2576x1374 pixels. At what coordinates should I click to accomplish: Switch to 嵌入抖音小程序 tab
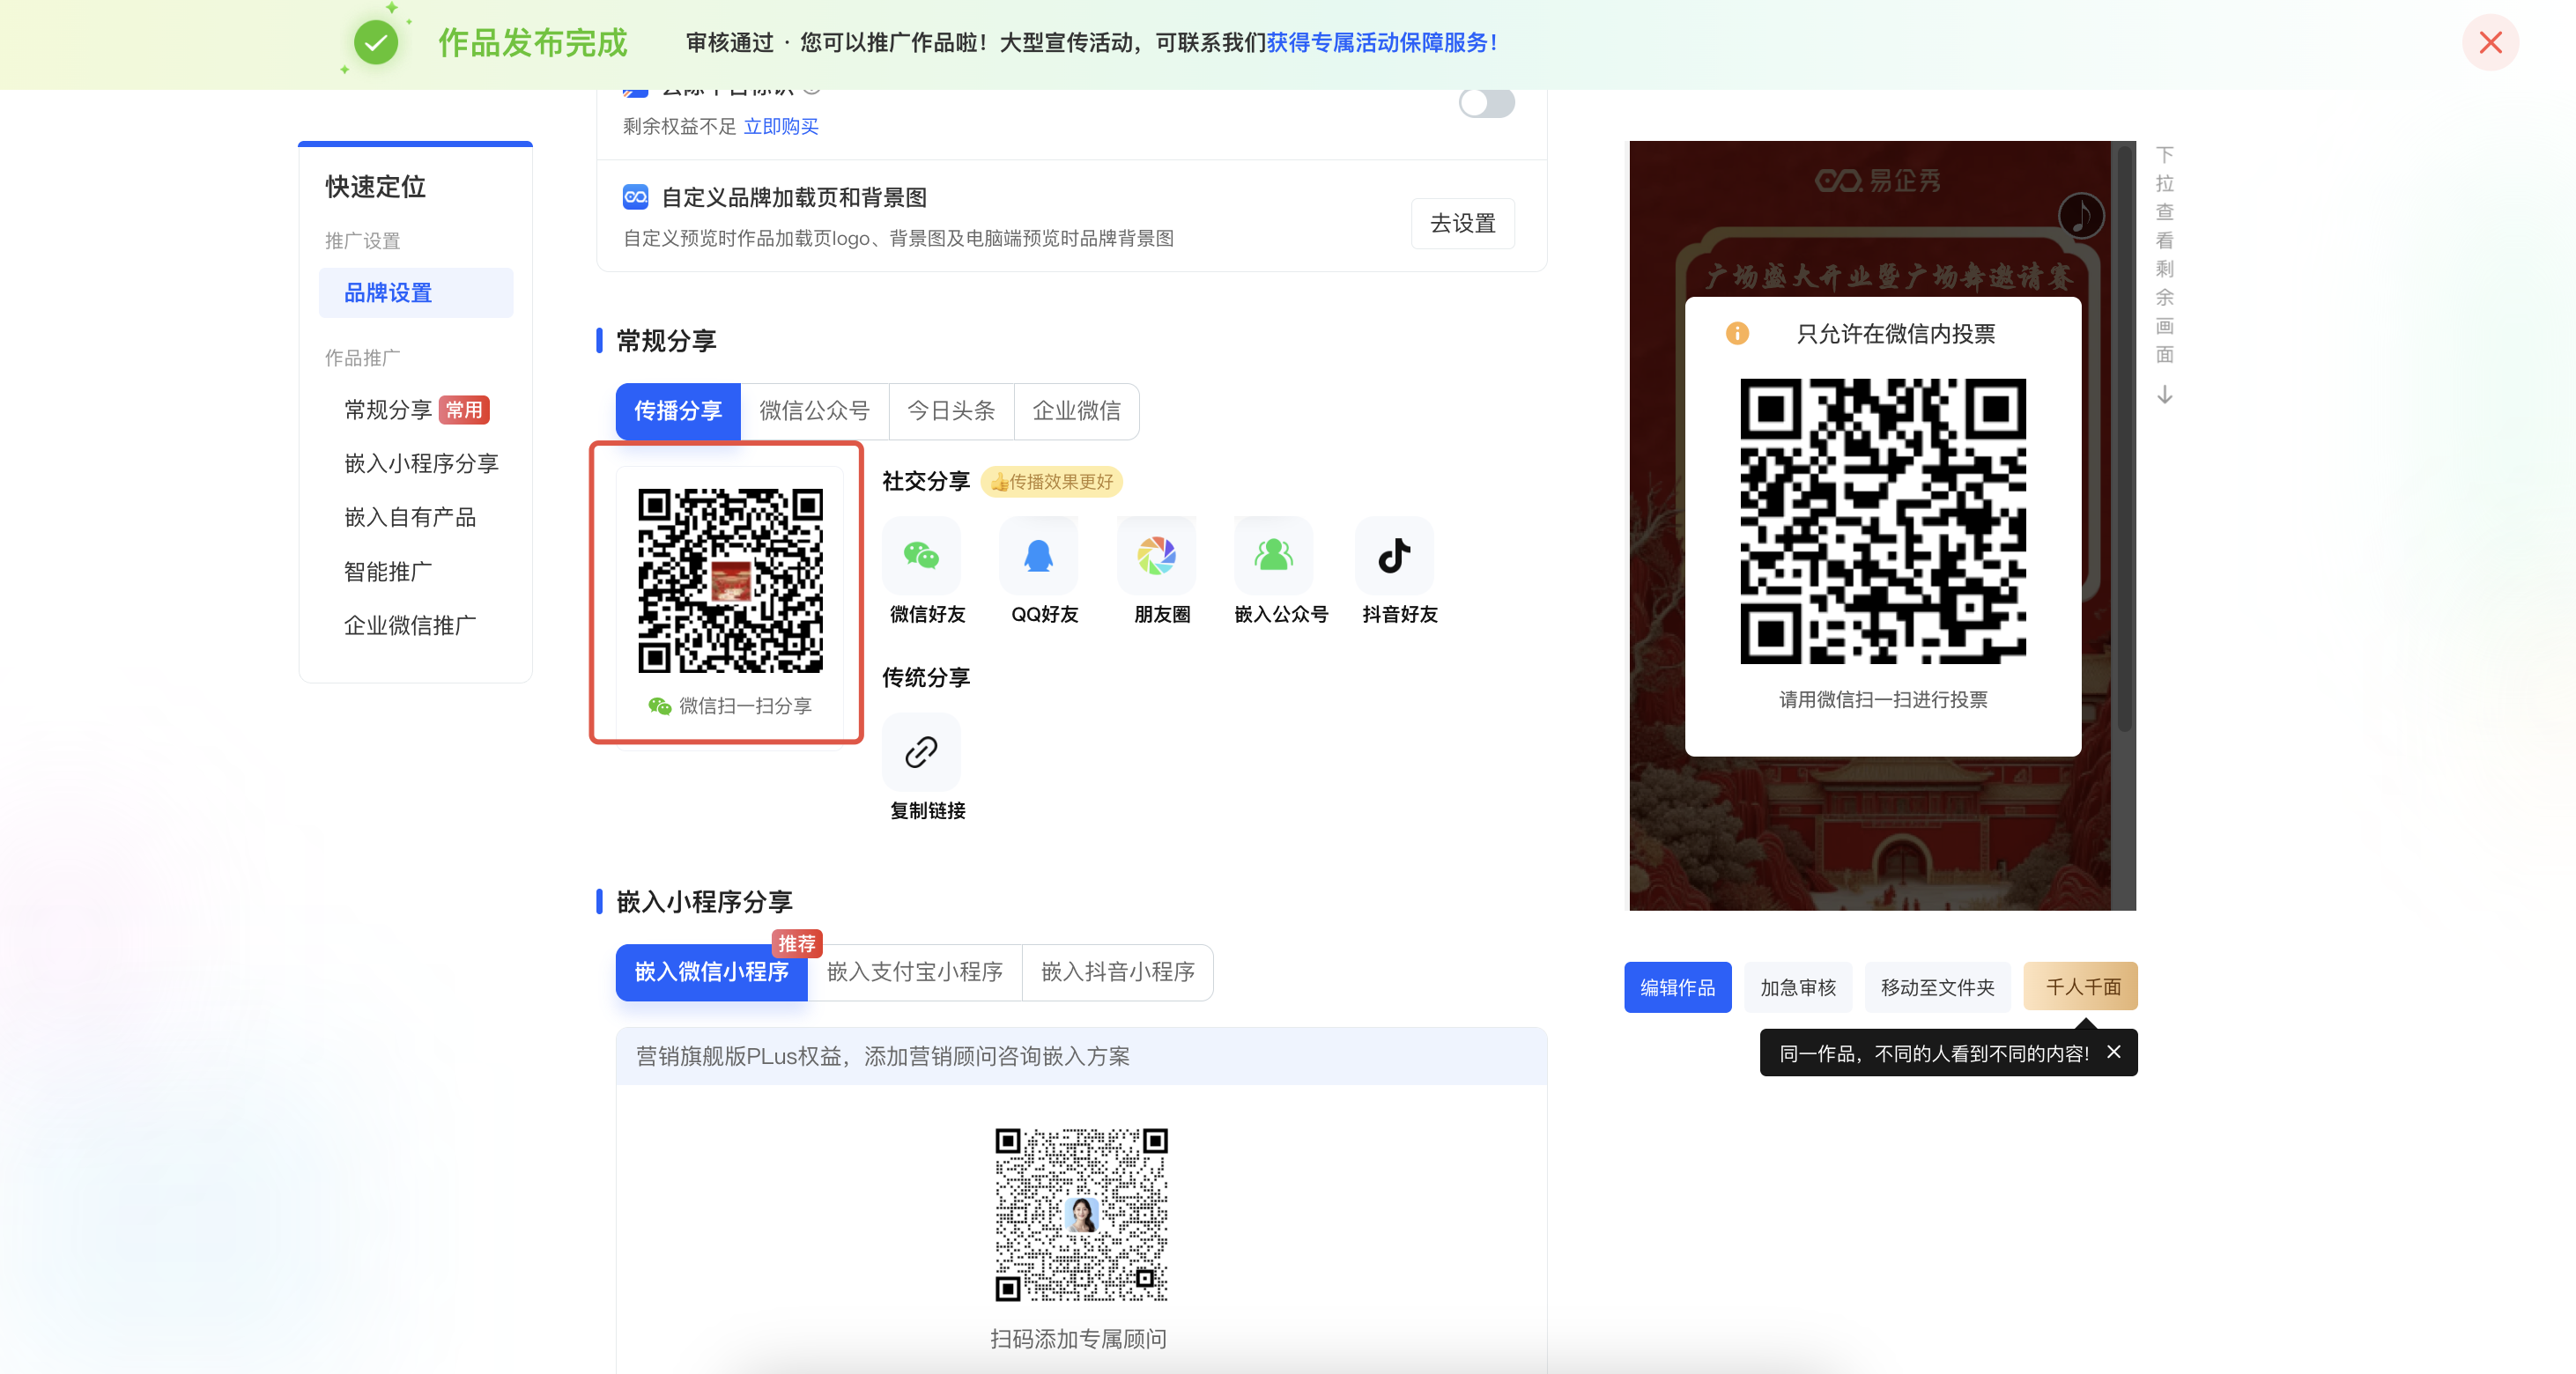pos(1117,972)
